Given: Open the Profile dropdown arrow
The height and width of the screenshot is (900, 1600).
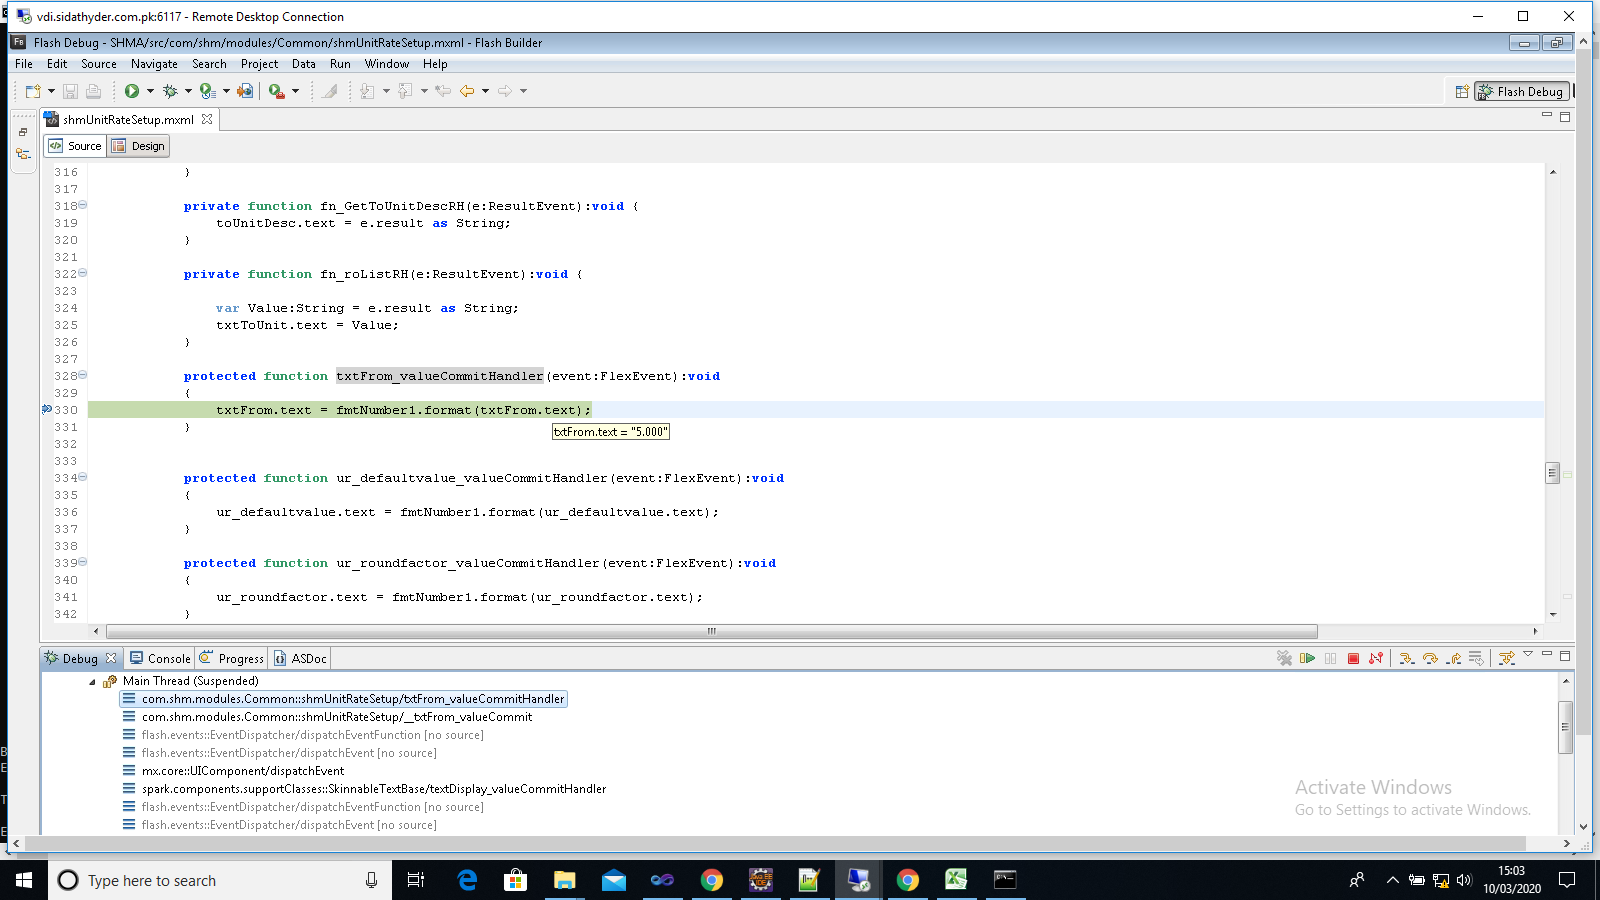Looking at the screenshot, I should (226, 91).
